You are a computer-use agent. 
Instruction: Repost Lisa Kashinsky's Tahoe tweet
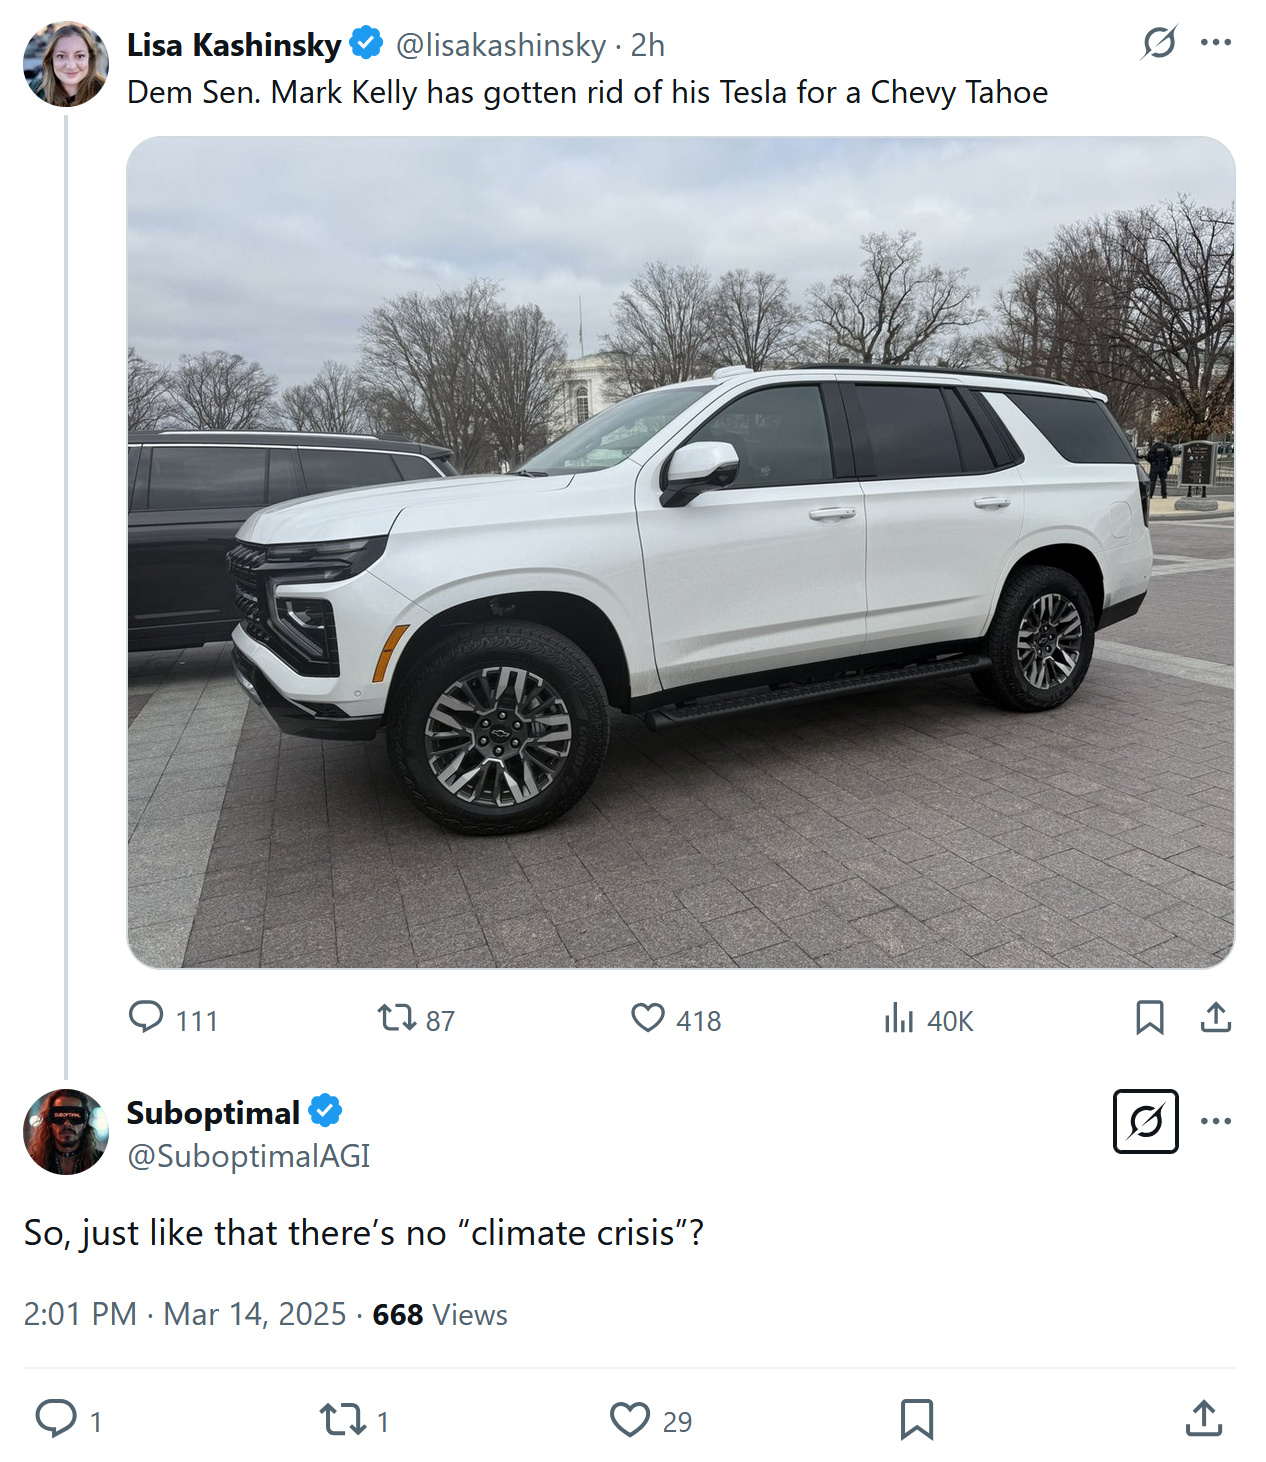point(397,1018)
